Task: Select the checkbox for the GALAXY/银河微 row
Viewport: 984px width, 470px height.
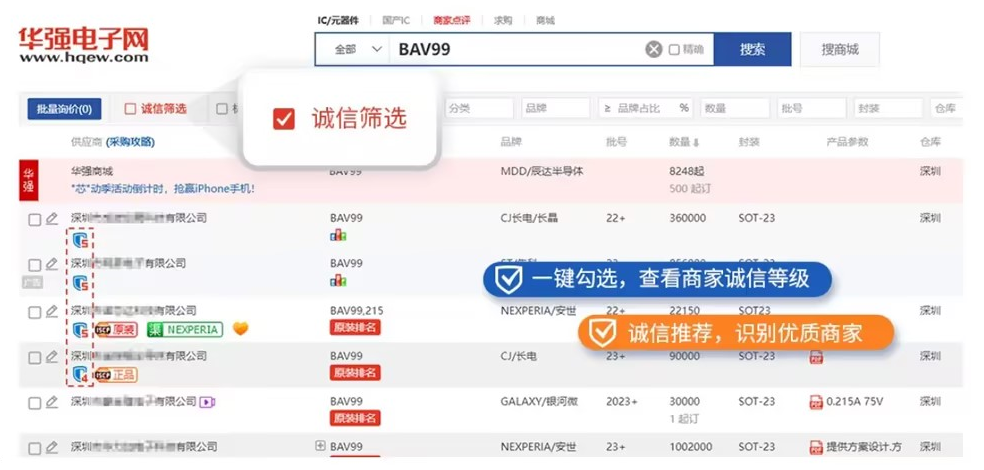Action: point(35,403)
